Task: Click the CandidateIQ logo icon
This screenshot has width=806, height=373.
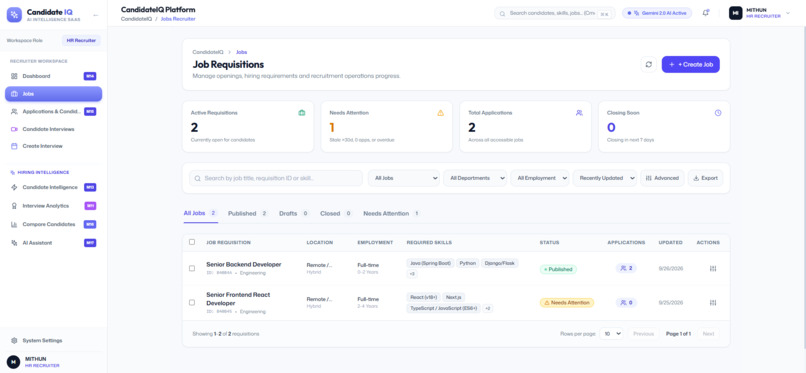Action: pyautogui.click(x=14, y=14)
